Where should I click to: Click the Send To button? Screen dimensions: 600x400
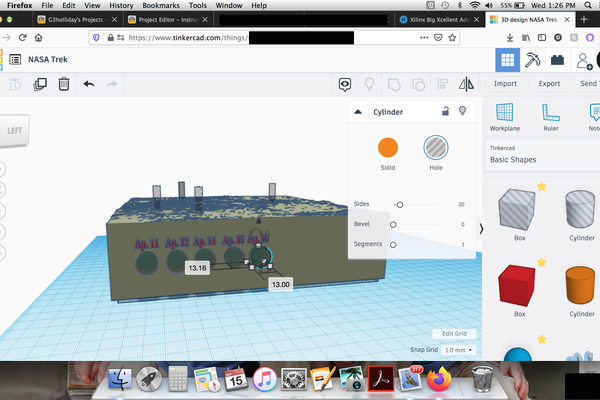coord(587,84)
